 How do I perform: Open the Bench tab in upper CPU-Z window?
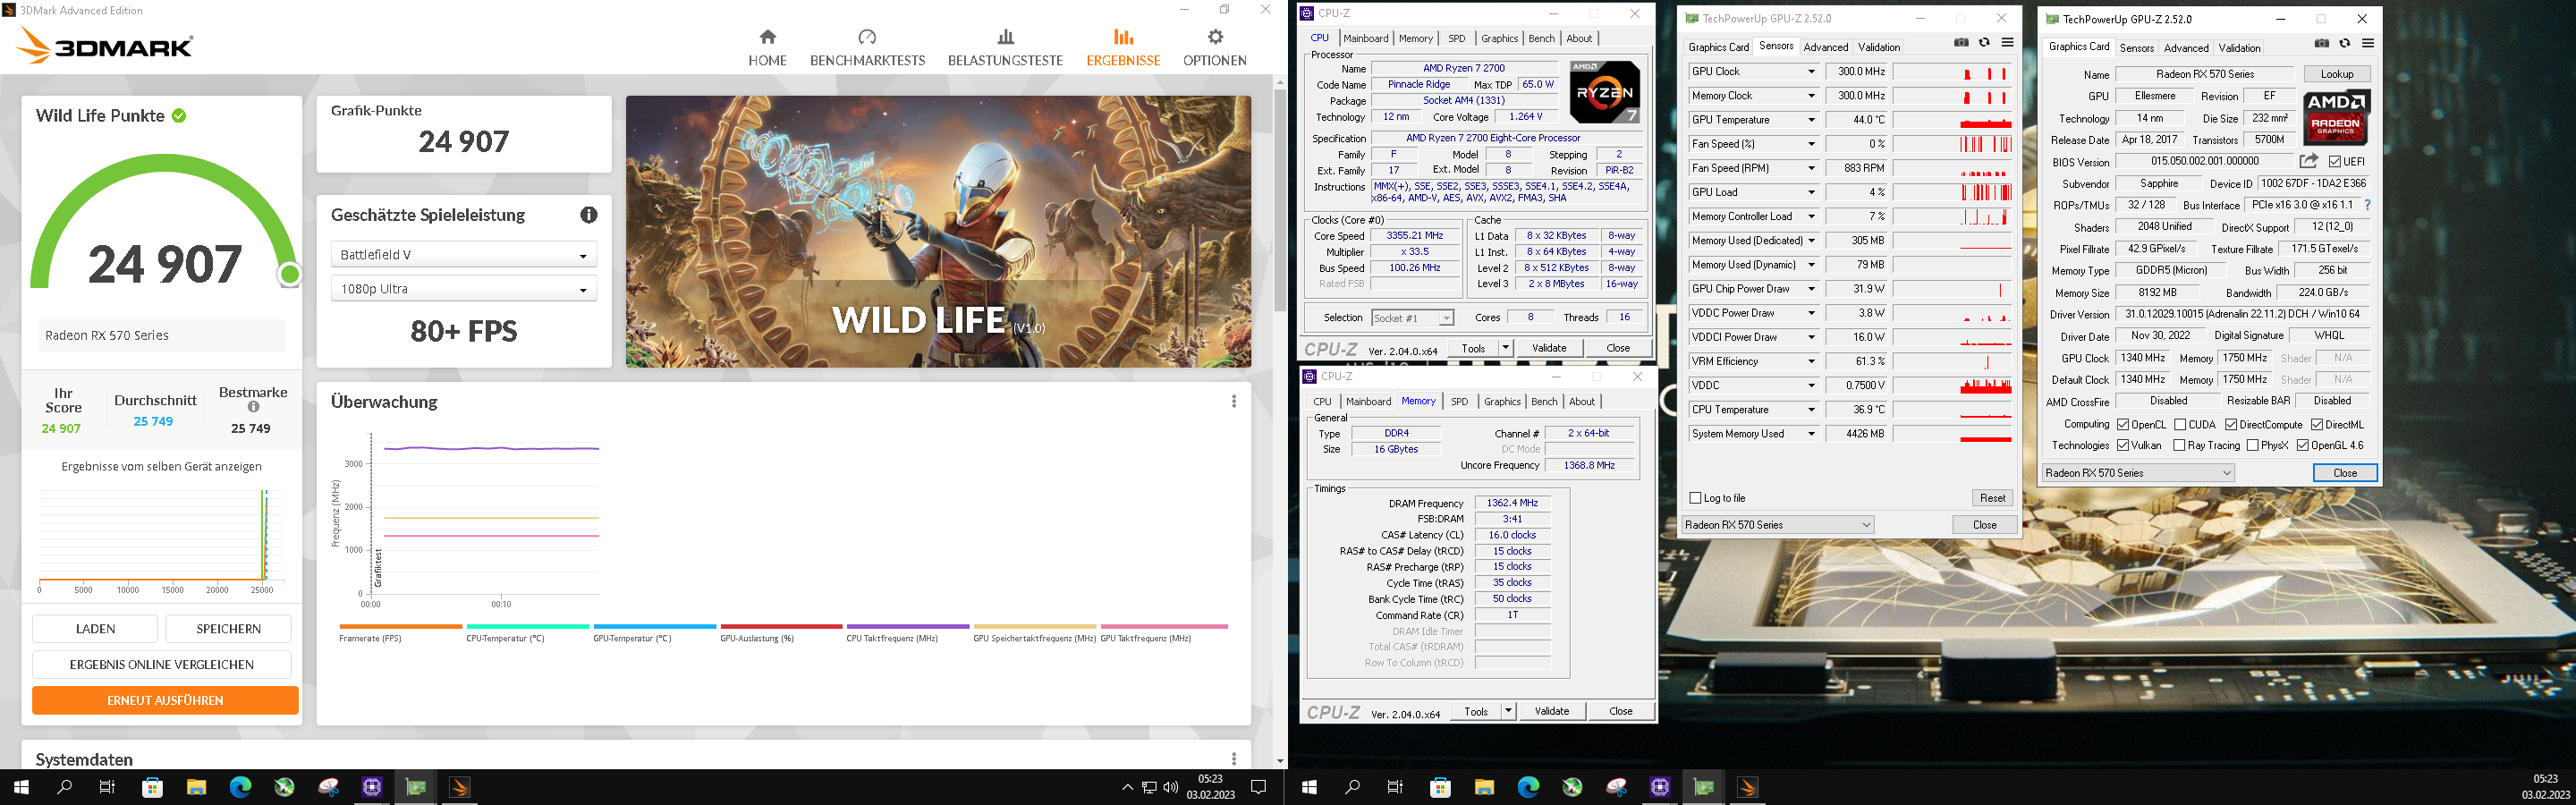[x=1541, y=38]
